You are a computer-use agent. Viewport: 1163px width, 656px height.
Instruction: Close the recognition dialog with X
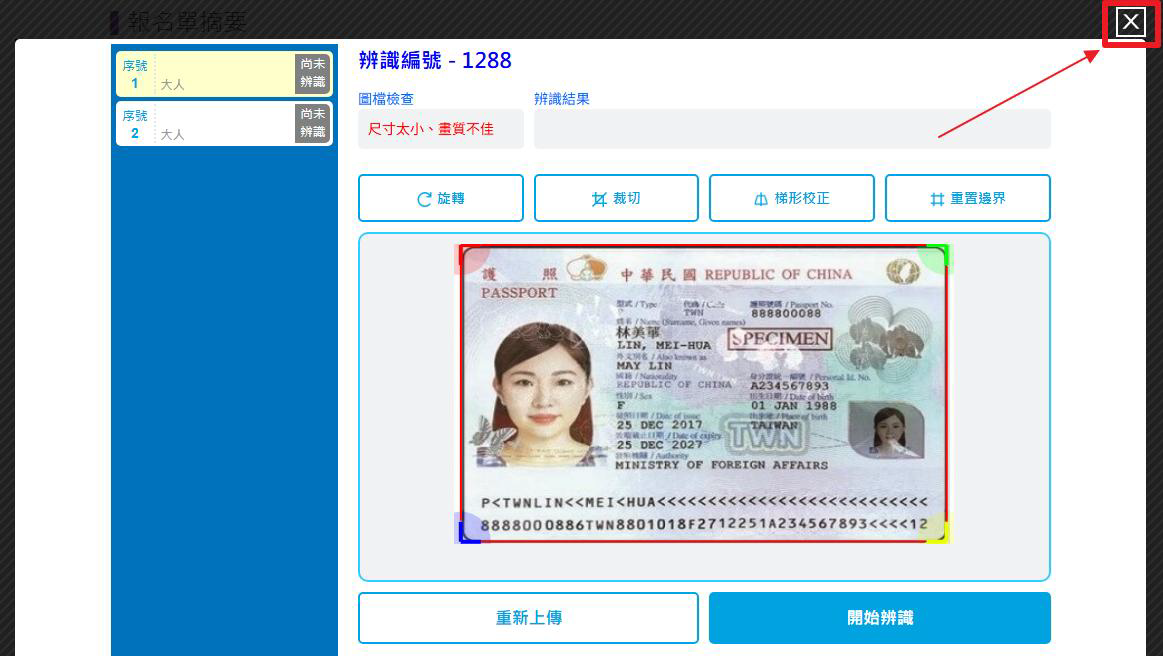click(1130, 22)
